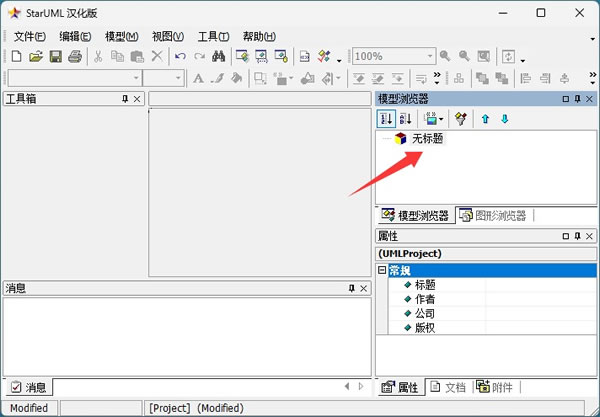Click the Paste clipboard icon
The image size is (600, 417).
137,57
